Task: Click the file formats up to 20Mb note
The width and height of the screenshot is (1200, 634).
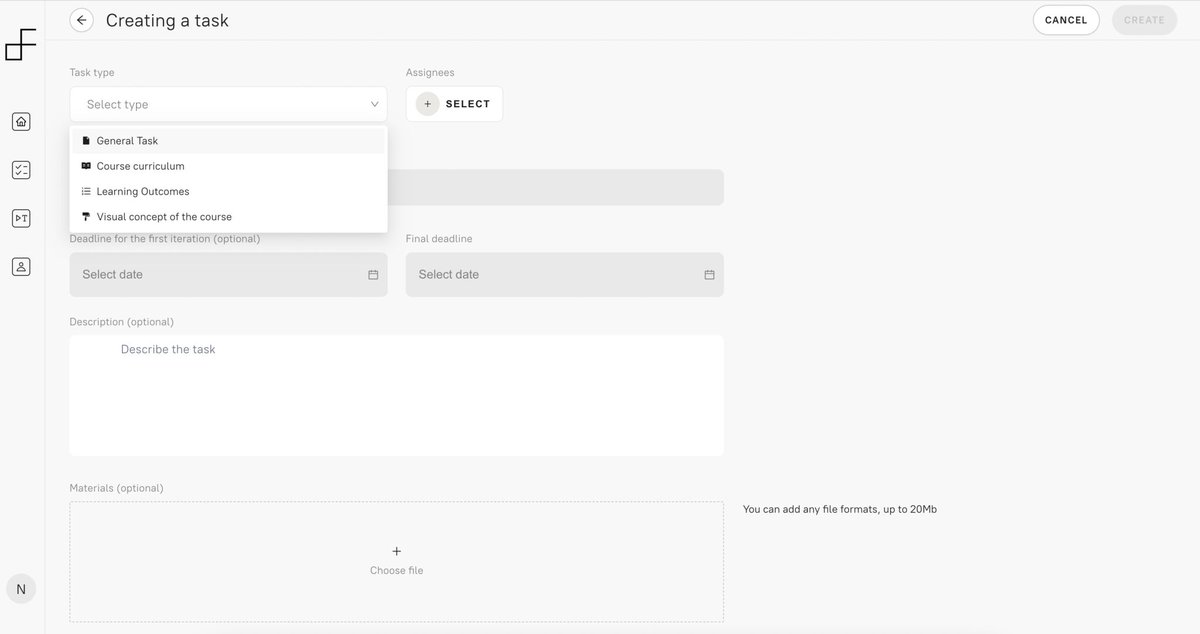Action: [x=840, y=509]
